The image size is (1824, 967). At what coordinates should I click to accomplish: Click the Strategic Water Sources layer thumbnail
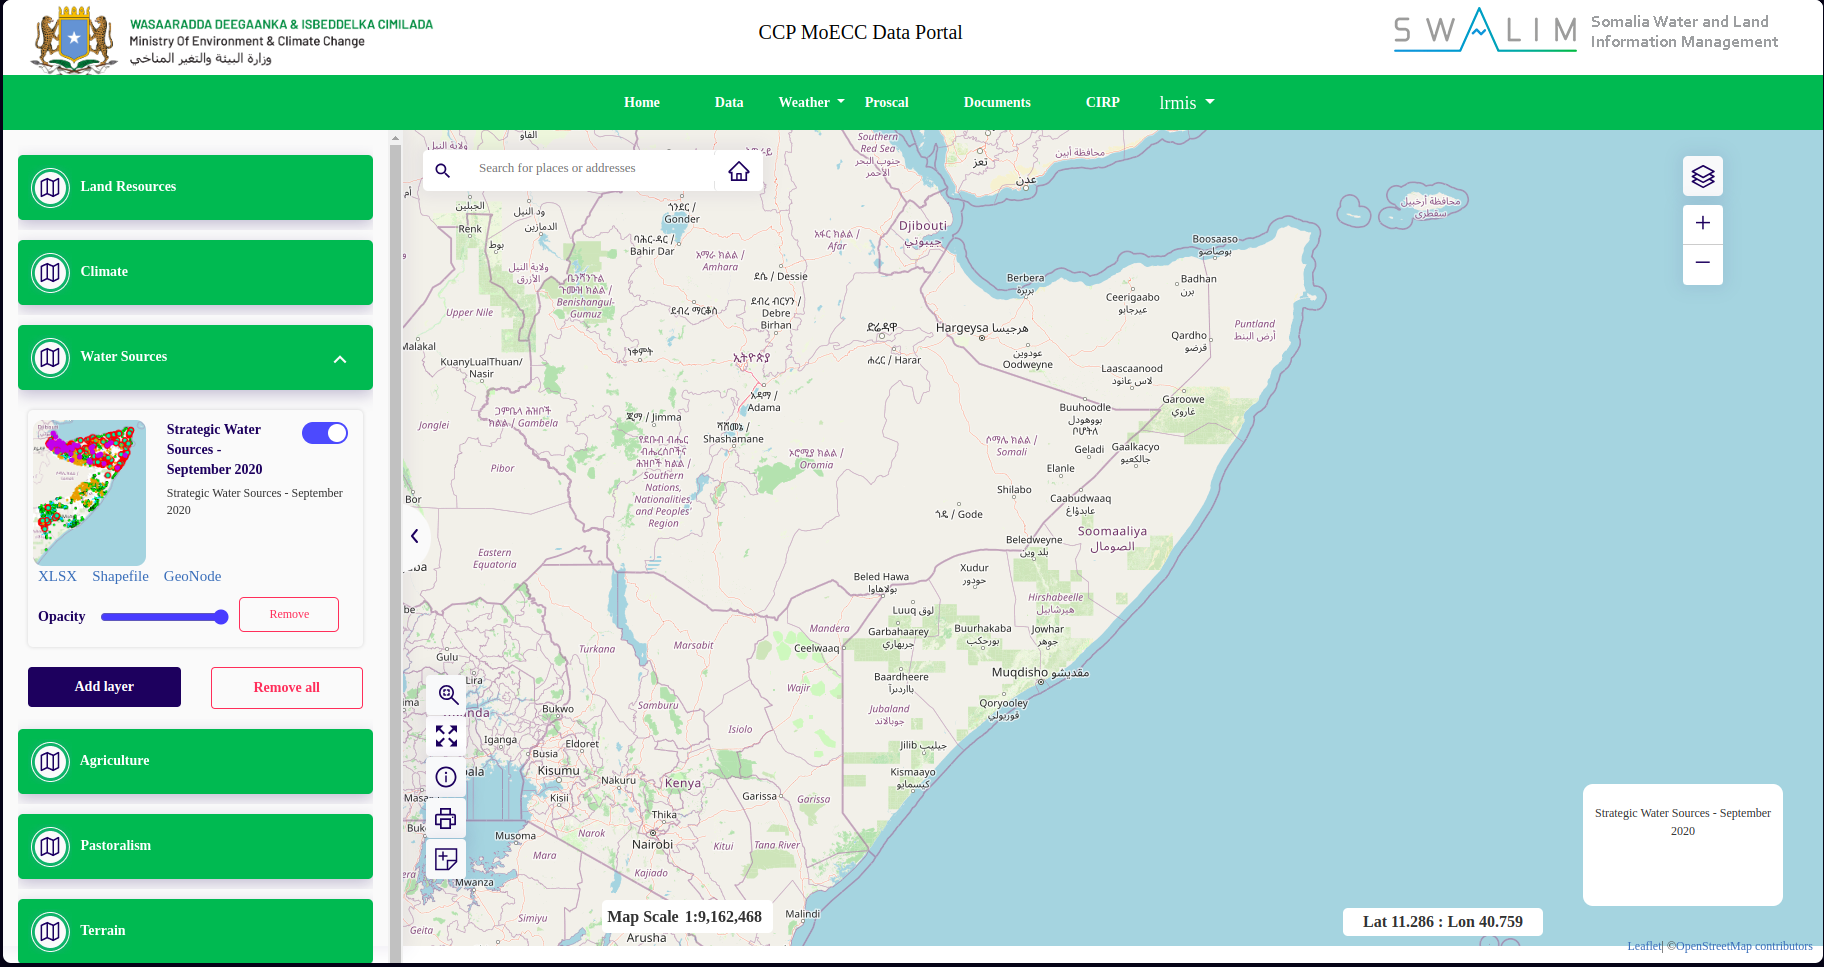click(89, 492)
